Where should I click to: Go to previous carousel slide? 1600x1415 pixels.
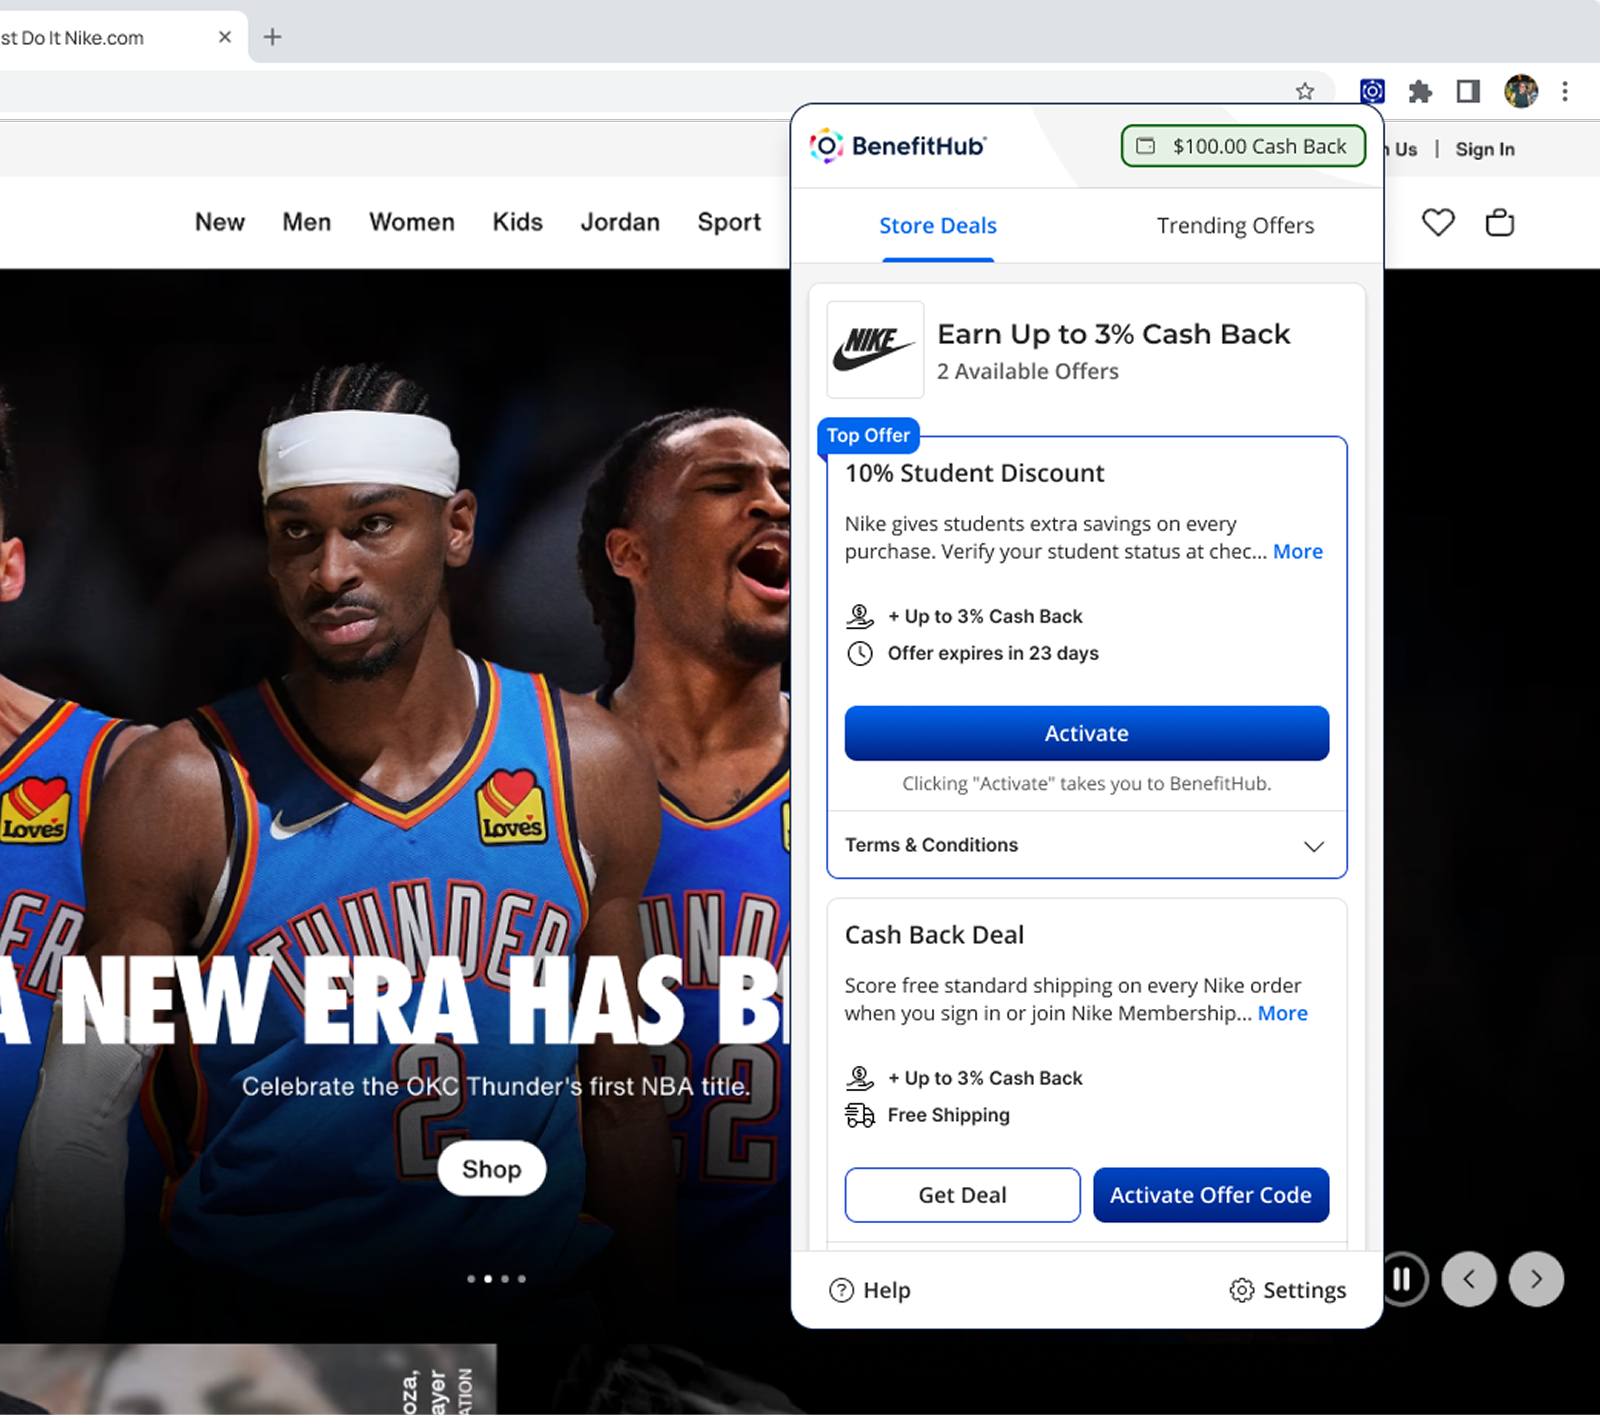pyautogui.click(x=1468, y=1279)
